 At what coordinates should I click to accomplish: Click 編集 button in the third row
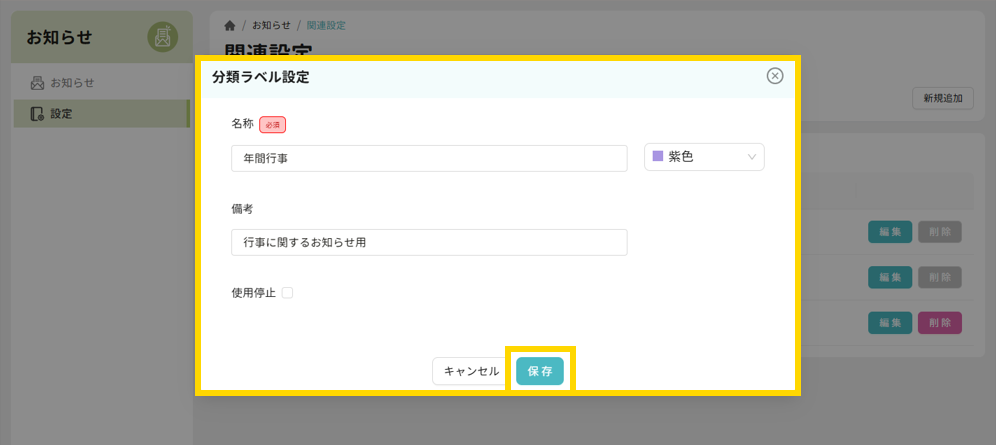(889, 323)
